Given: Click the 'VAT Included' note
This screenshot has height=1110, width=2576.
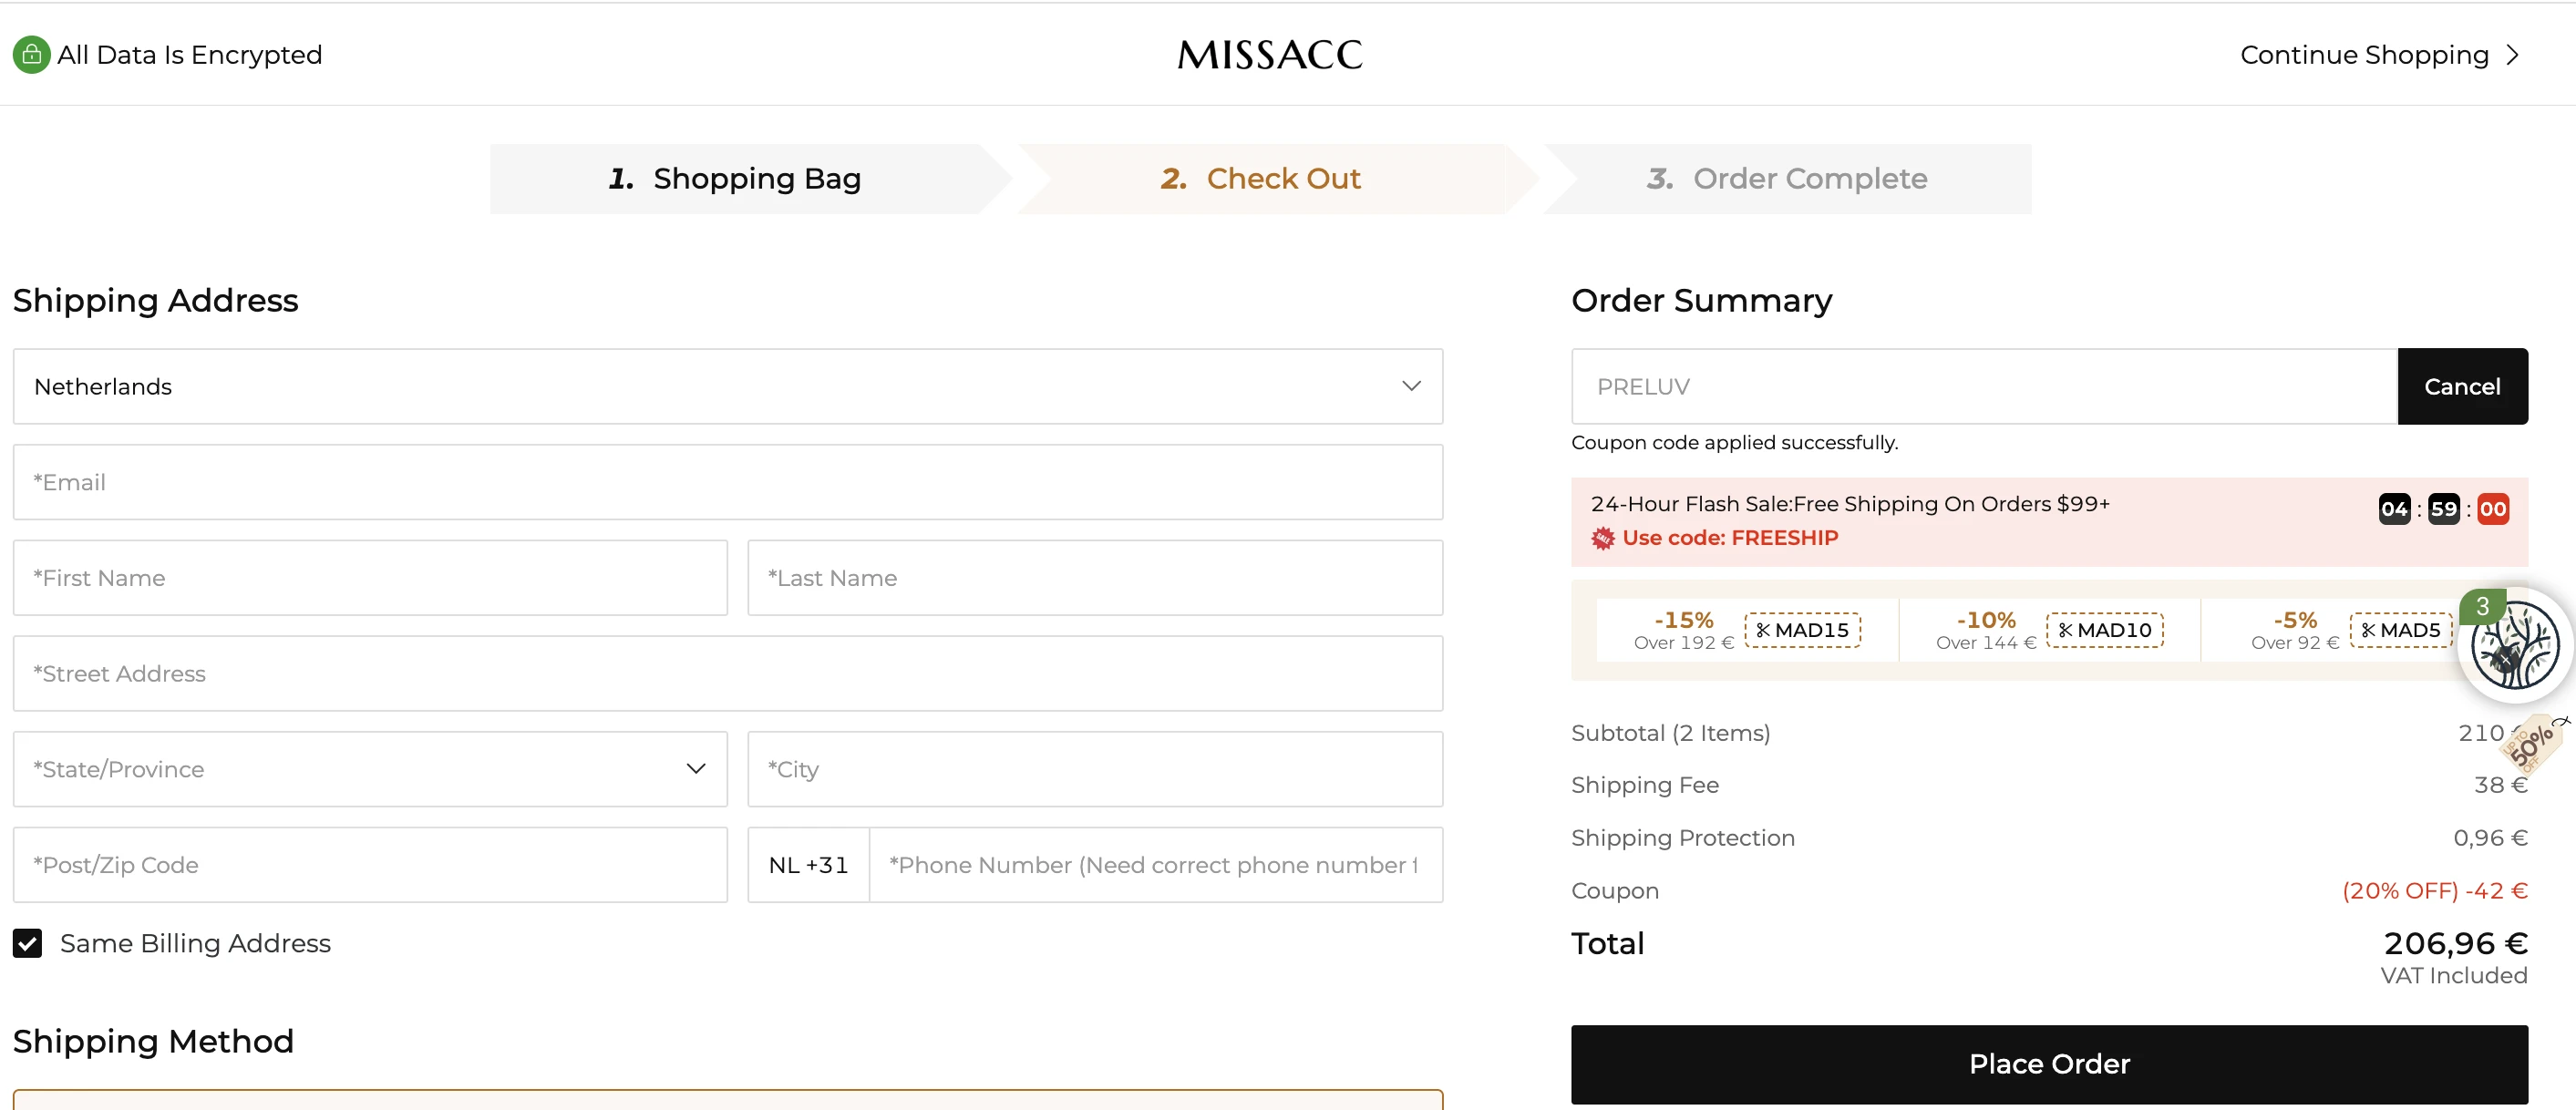Looking at the screenshot, I should coord(2454,976).
